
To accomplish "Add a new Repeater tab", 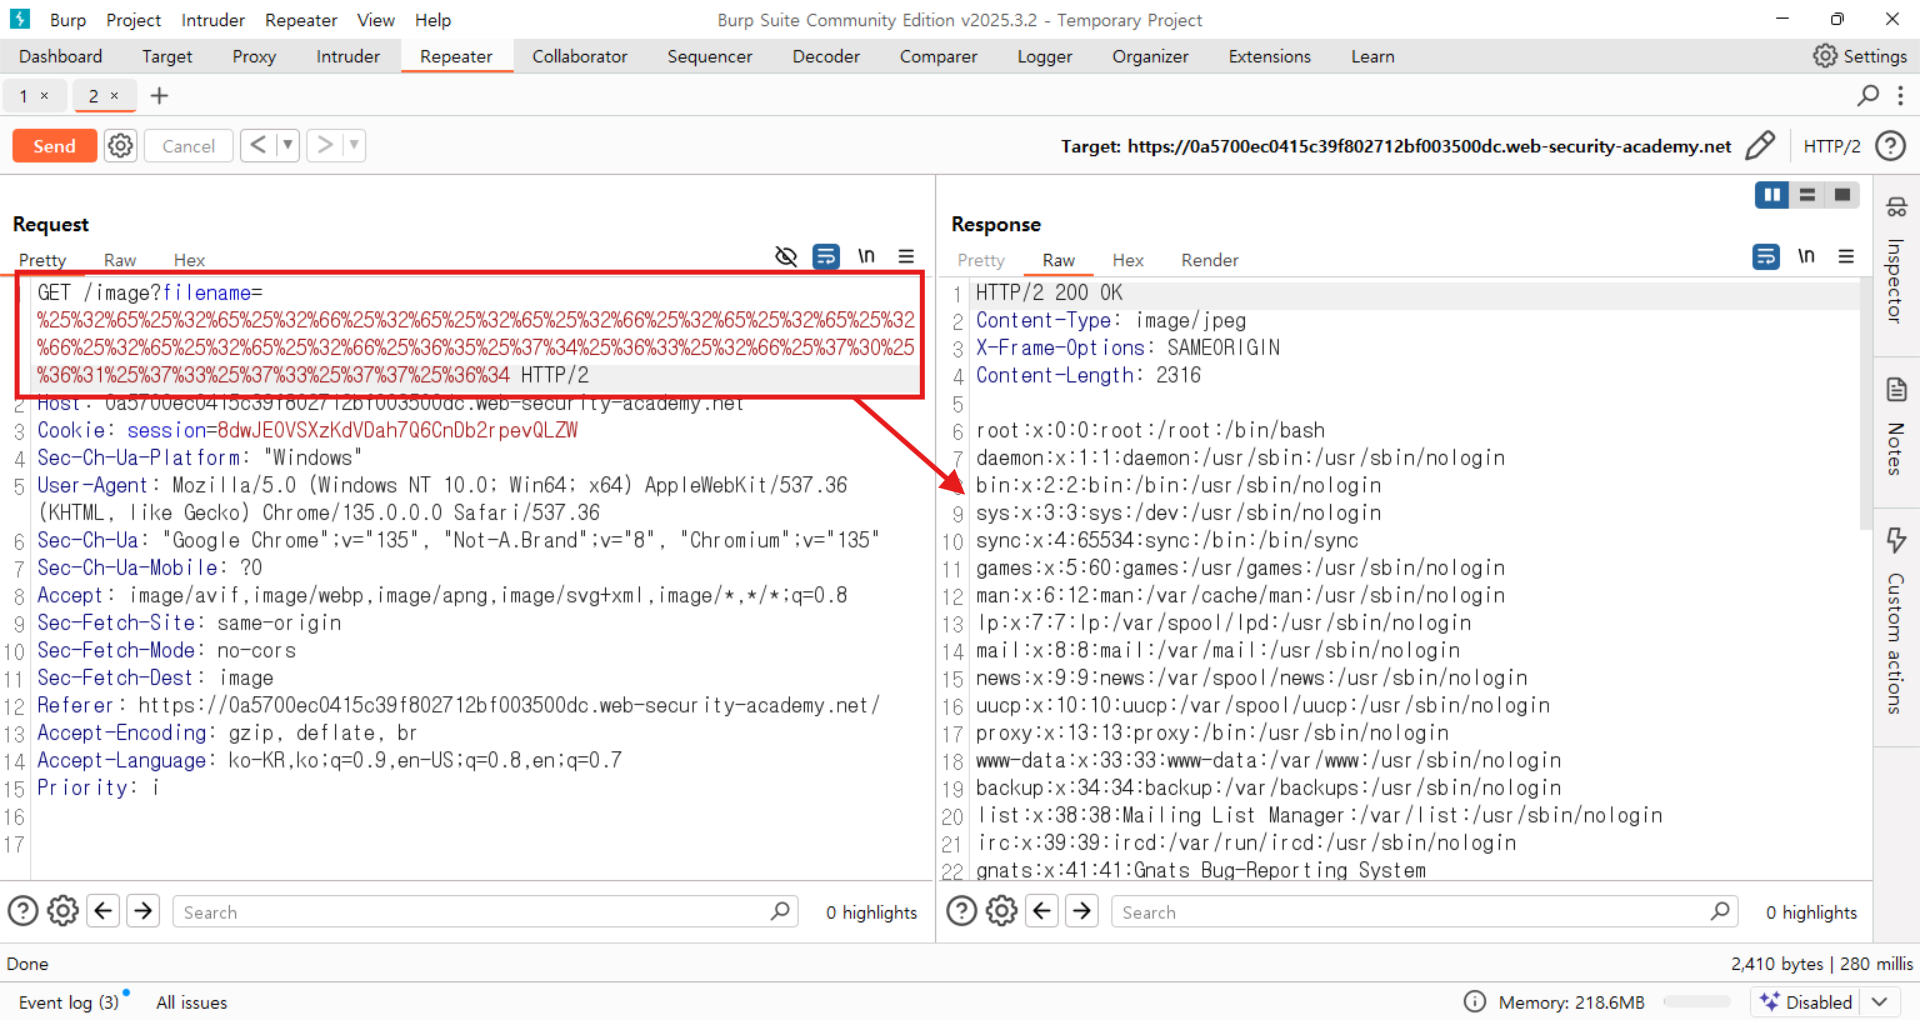I will tap(159, 96).
